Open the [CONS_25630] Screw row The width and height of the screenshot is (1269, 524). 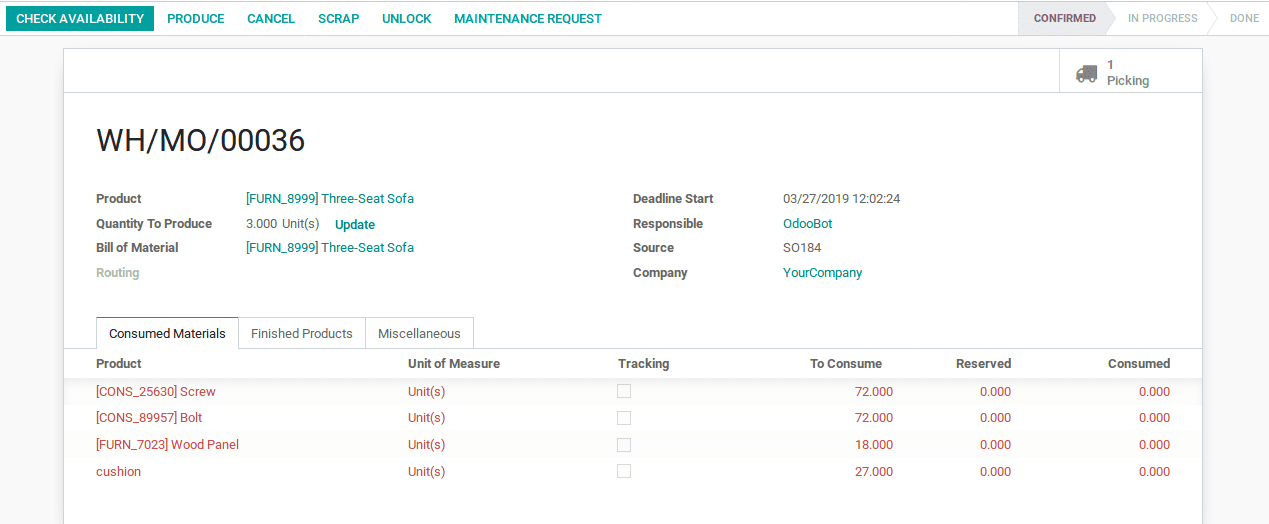[x=633, y=392]
